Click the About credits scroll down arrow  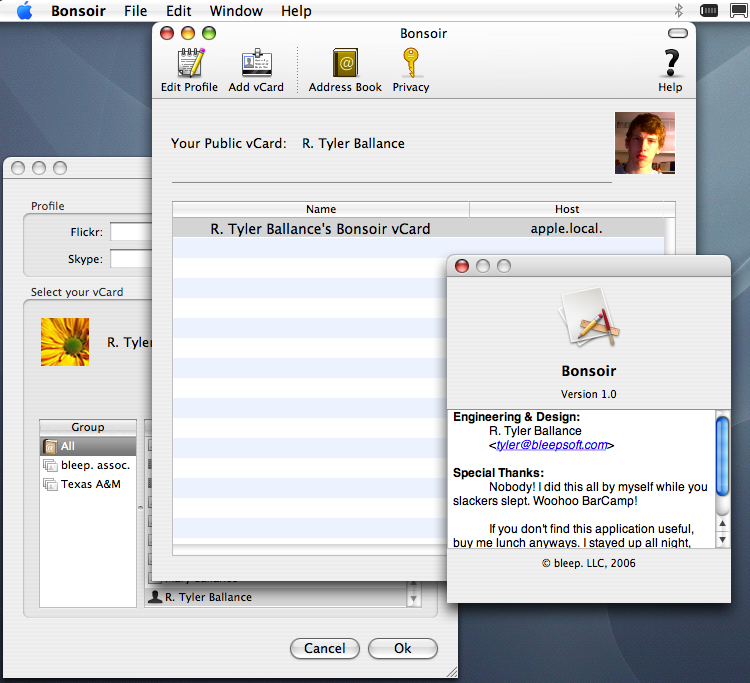click(722, 540)
